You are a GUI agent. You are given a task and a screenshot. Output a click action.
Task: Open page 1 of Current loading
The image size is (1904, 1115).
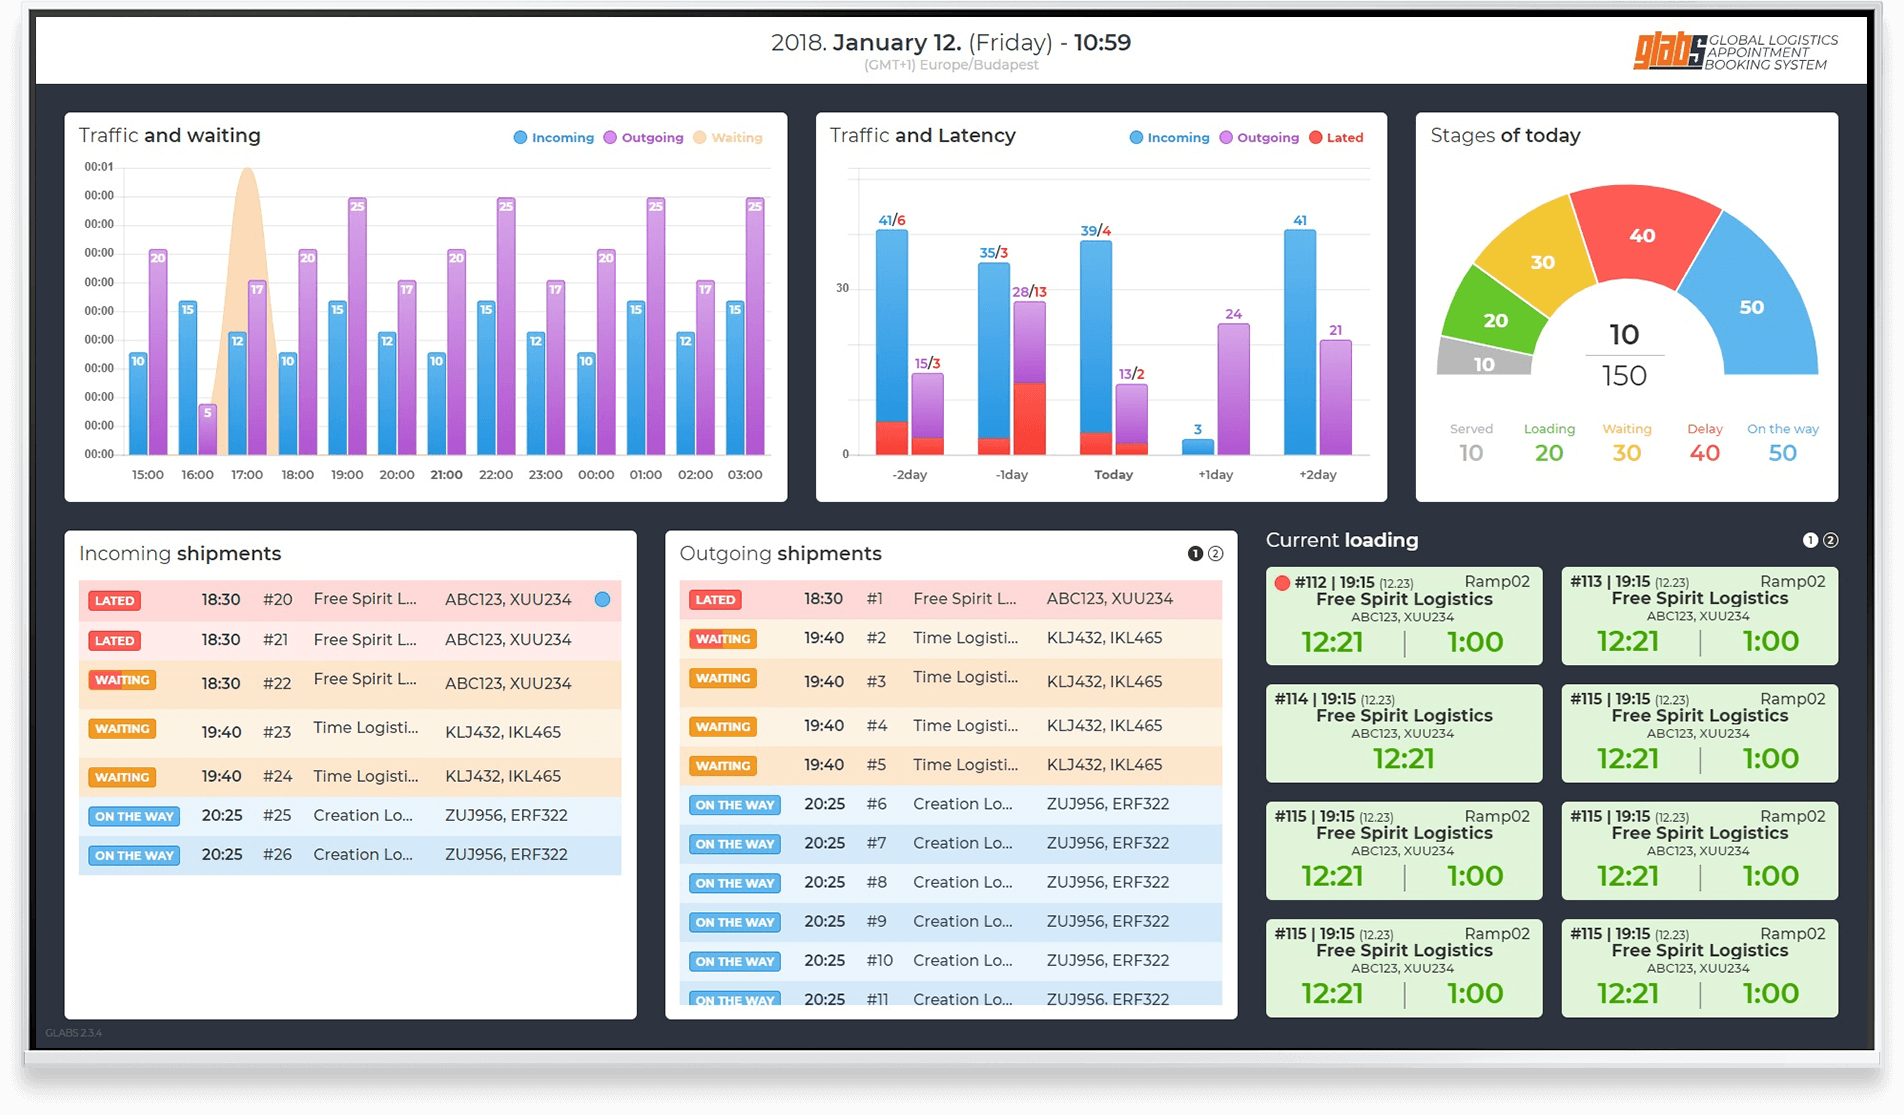point(1810,540)
